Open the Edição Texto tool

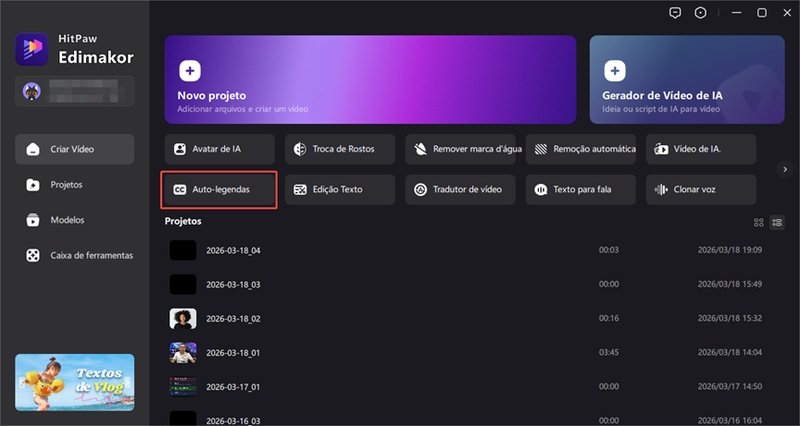(340, 189)
